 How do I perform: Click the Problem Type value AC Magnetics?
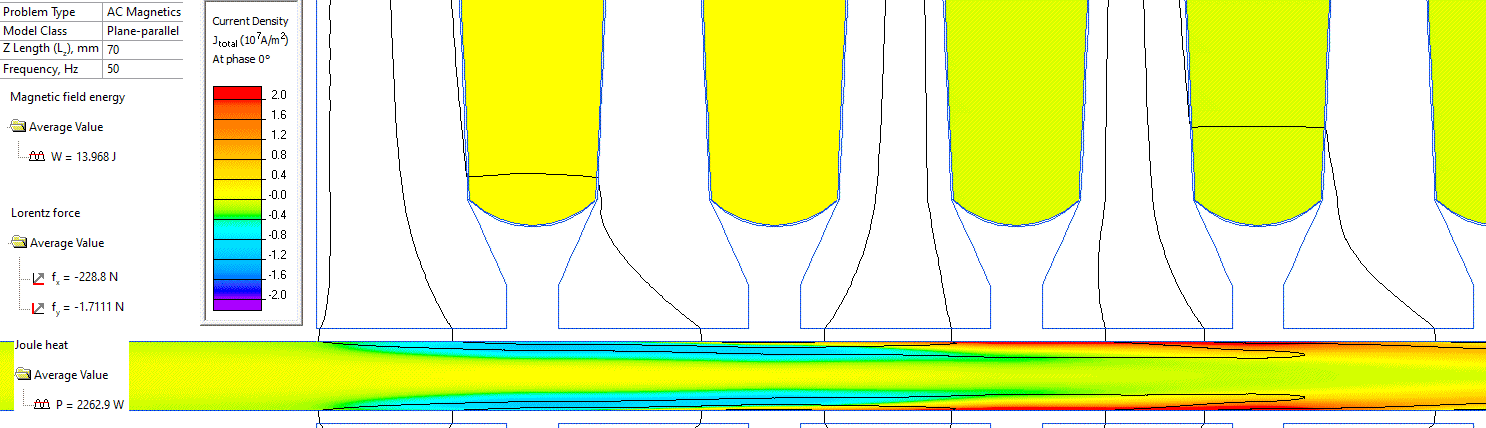click(x=142, y=12)
